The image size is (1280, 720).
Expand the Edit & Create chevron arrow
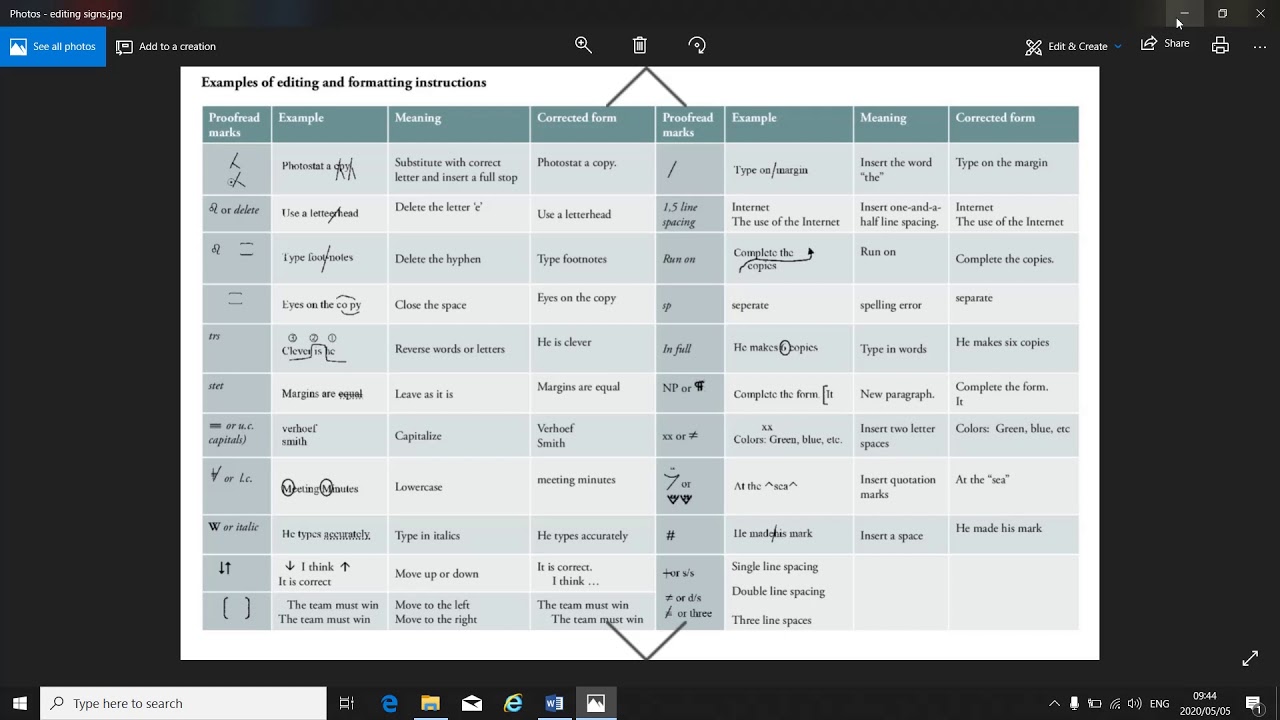[x=1118, y=46]
